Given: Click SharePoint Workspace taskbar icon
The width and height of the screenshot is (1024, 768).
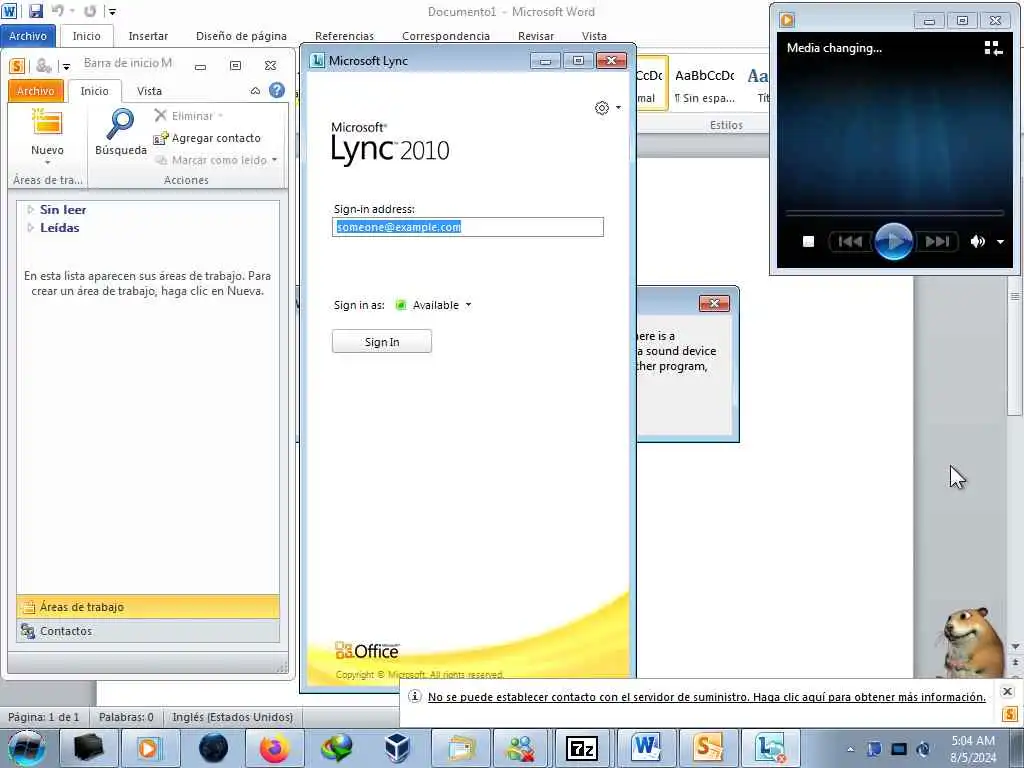Looking at the screenshot, I should tap(708, 748).
